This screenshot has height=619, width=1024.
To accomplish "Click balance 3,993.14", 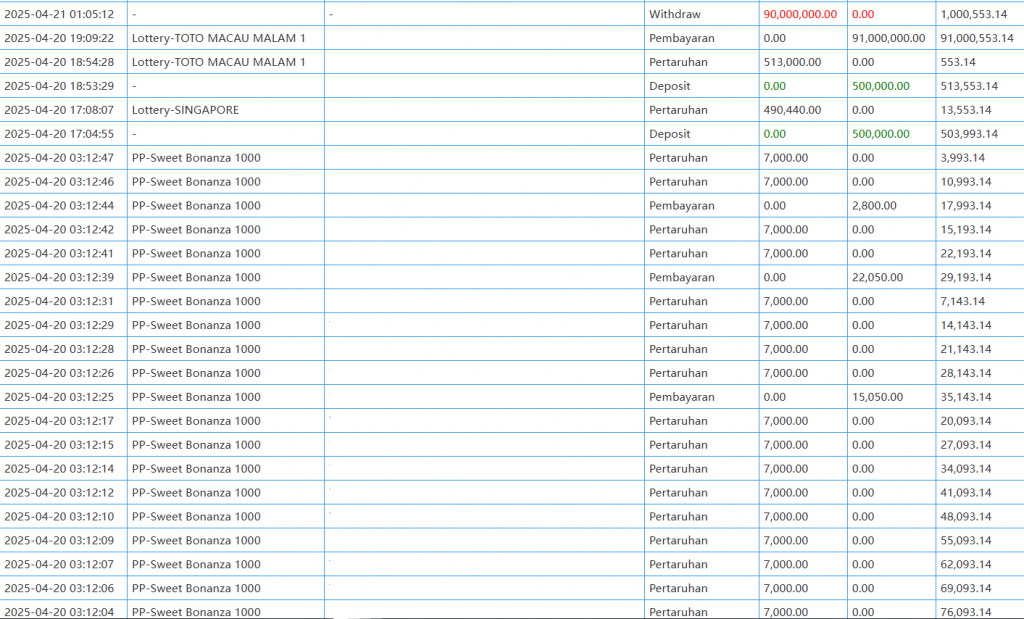I will [x=963, y=157].
